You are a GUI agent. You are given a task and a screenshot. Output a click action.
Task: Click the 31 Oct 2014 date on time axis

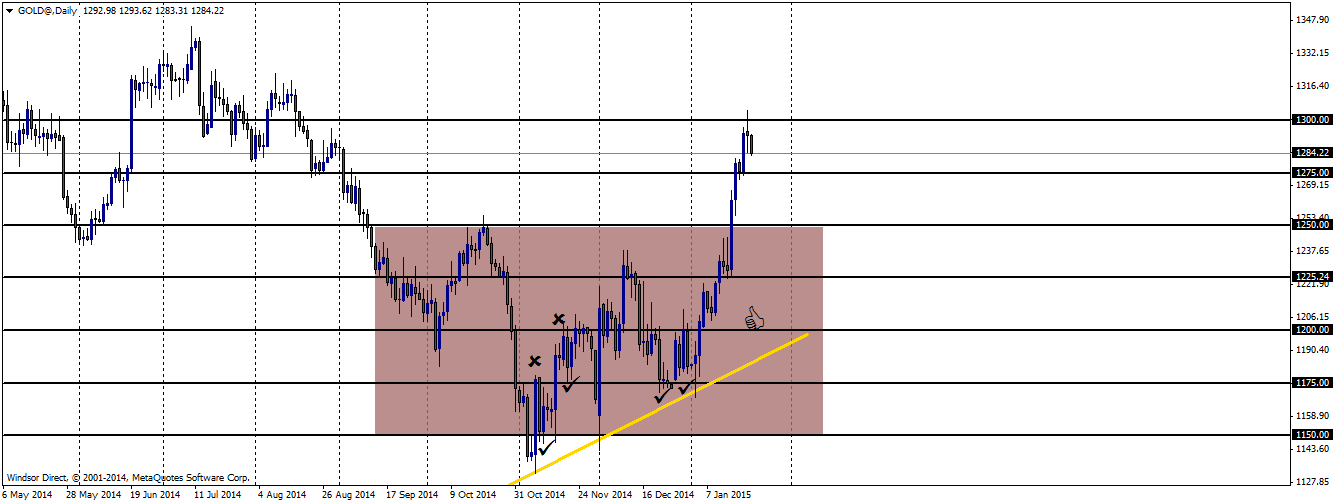click(x=540, y=494)
